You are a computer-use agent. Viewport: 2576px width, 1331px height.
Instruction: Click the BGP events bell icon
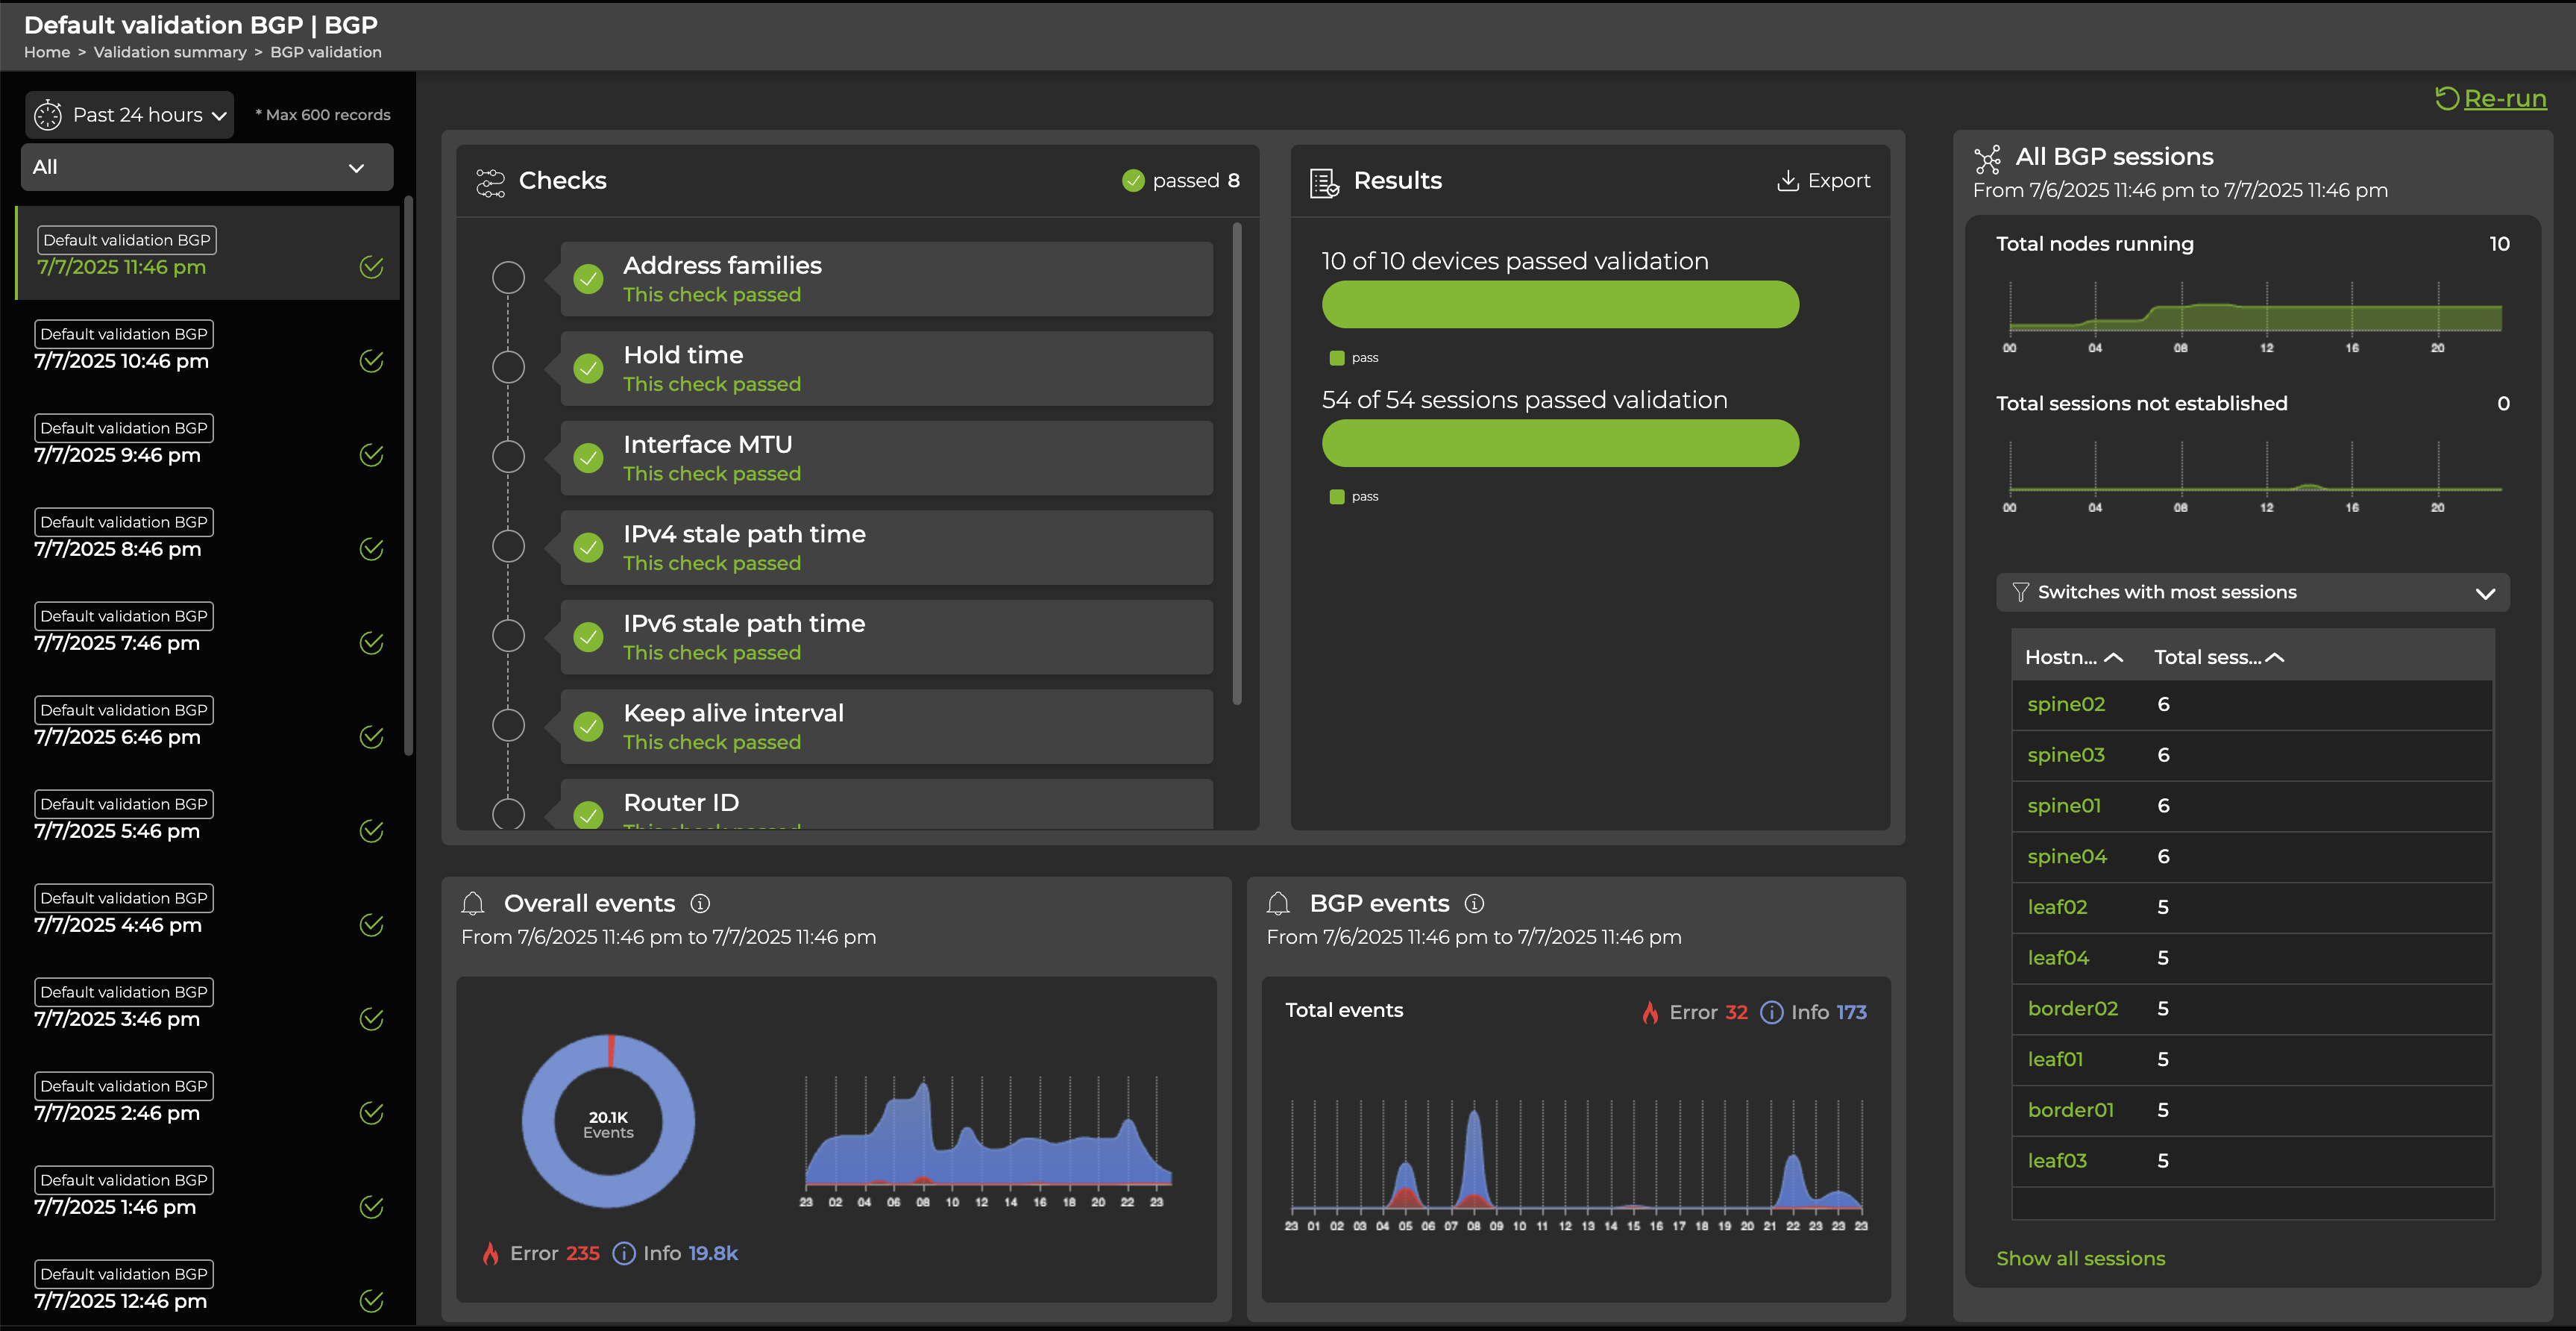(1278, 903)
